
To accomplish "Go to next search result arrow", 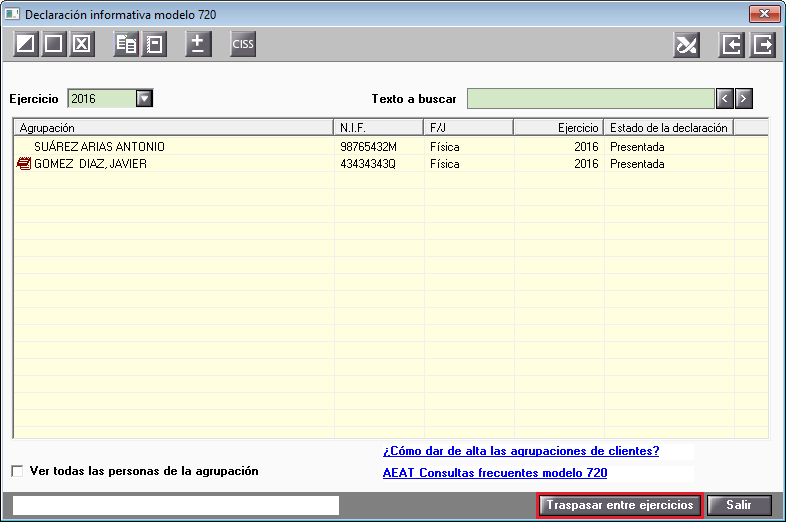I will point(744,98).
